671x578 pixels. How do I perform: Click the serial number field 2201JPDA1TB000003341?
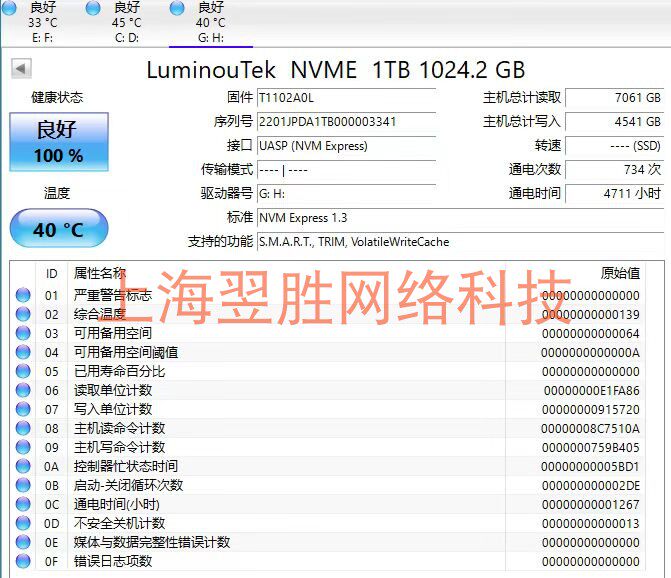click(347, 122)
